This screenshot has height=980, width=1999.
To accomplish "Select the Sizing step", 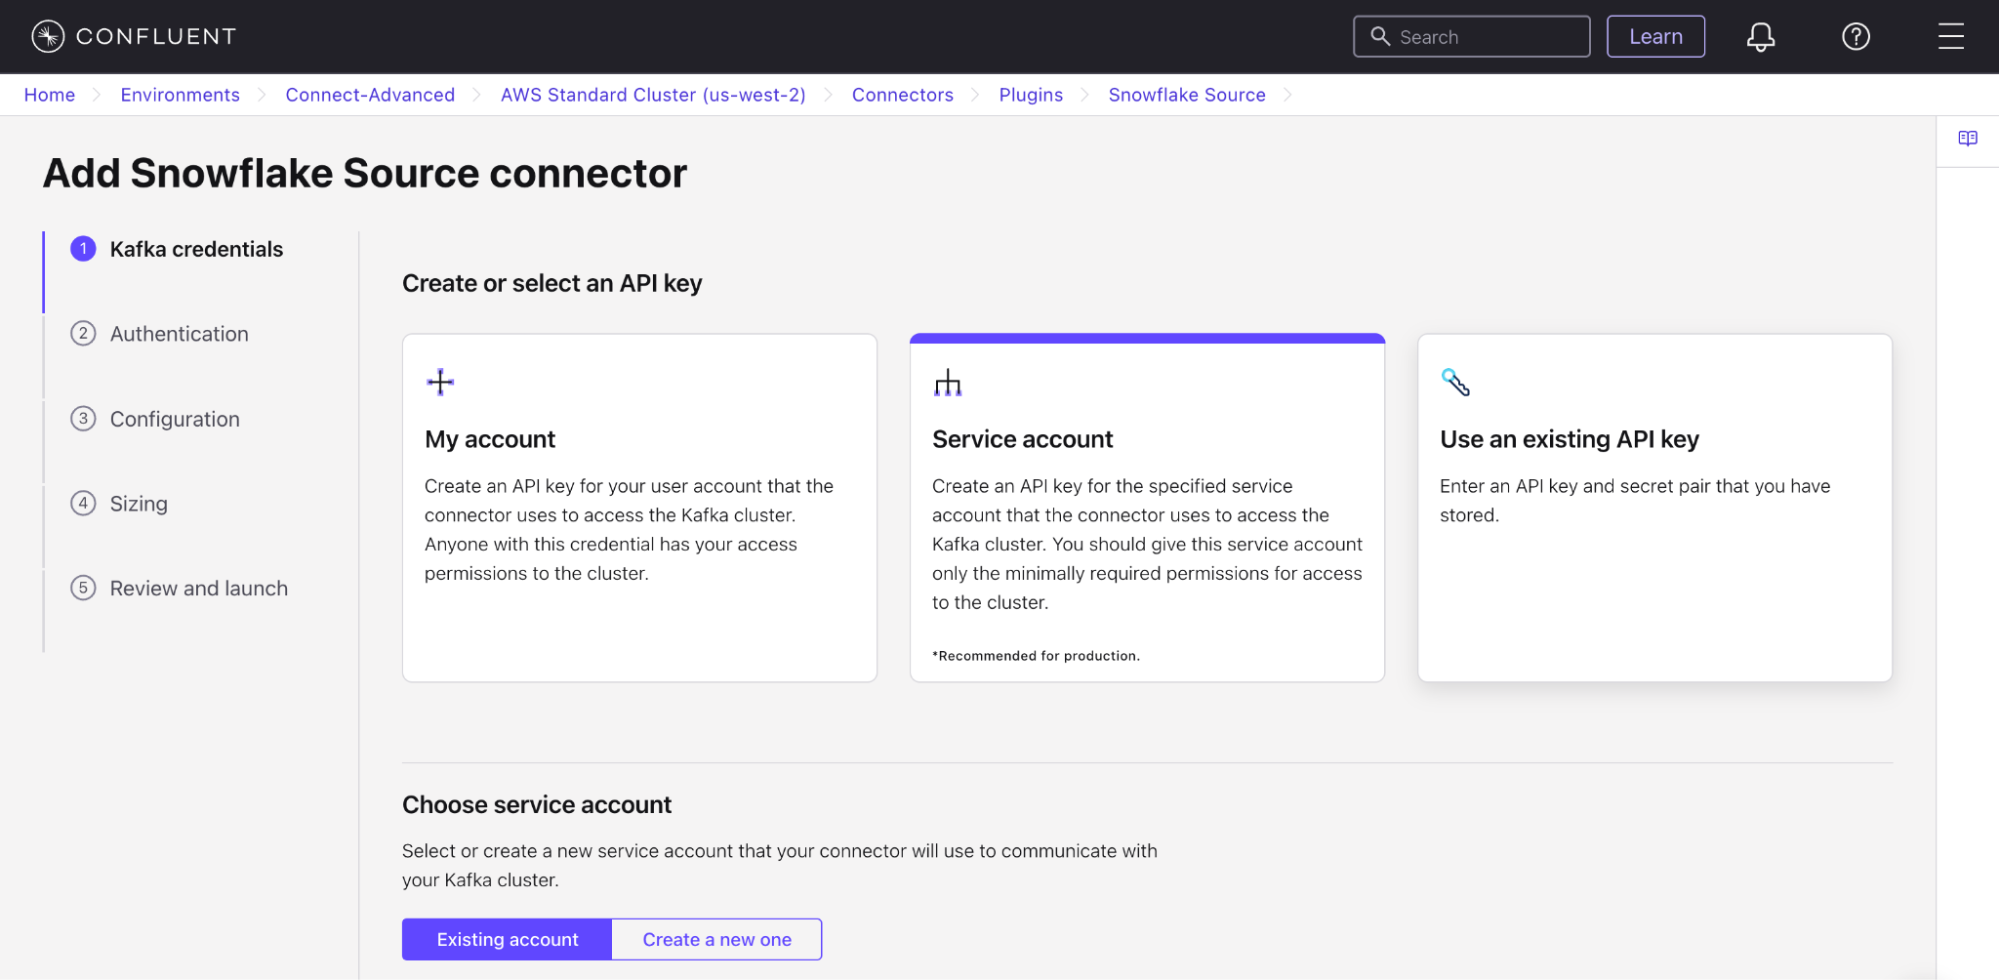I will coord(139,503).
